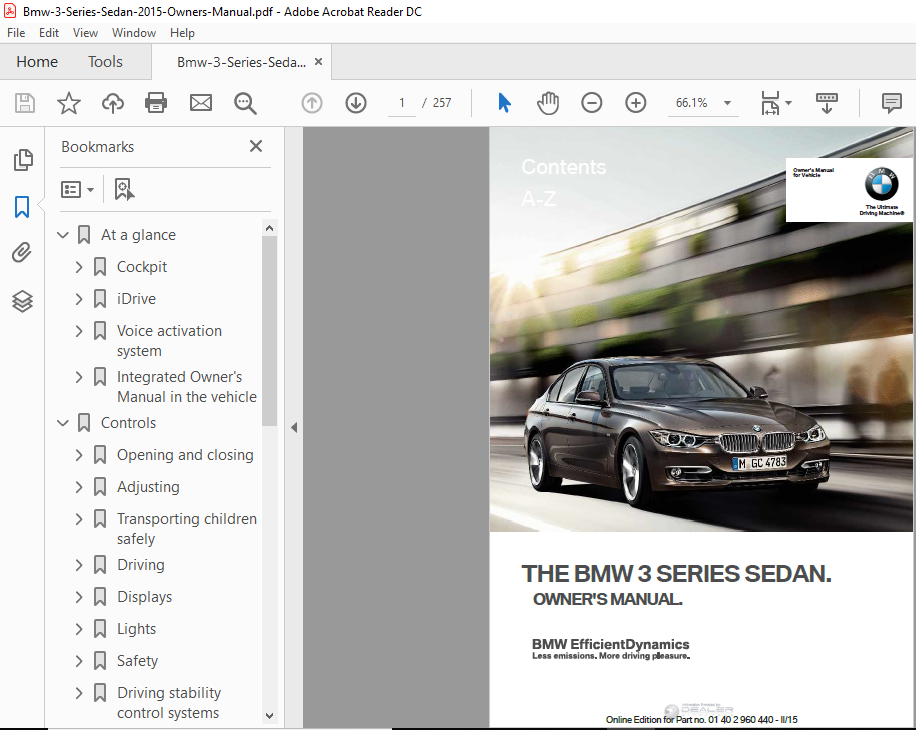This screenshot has width=916, height=730.
Task: Expand the Displays bookmark
Action: point(79,597)
